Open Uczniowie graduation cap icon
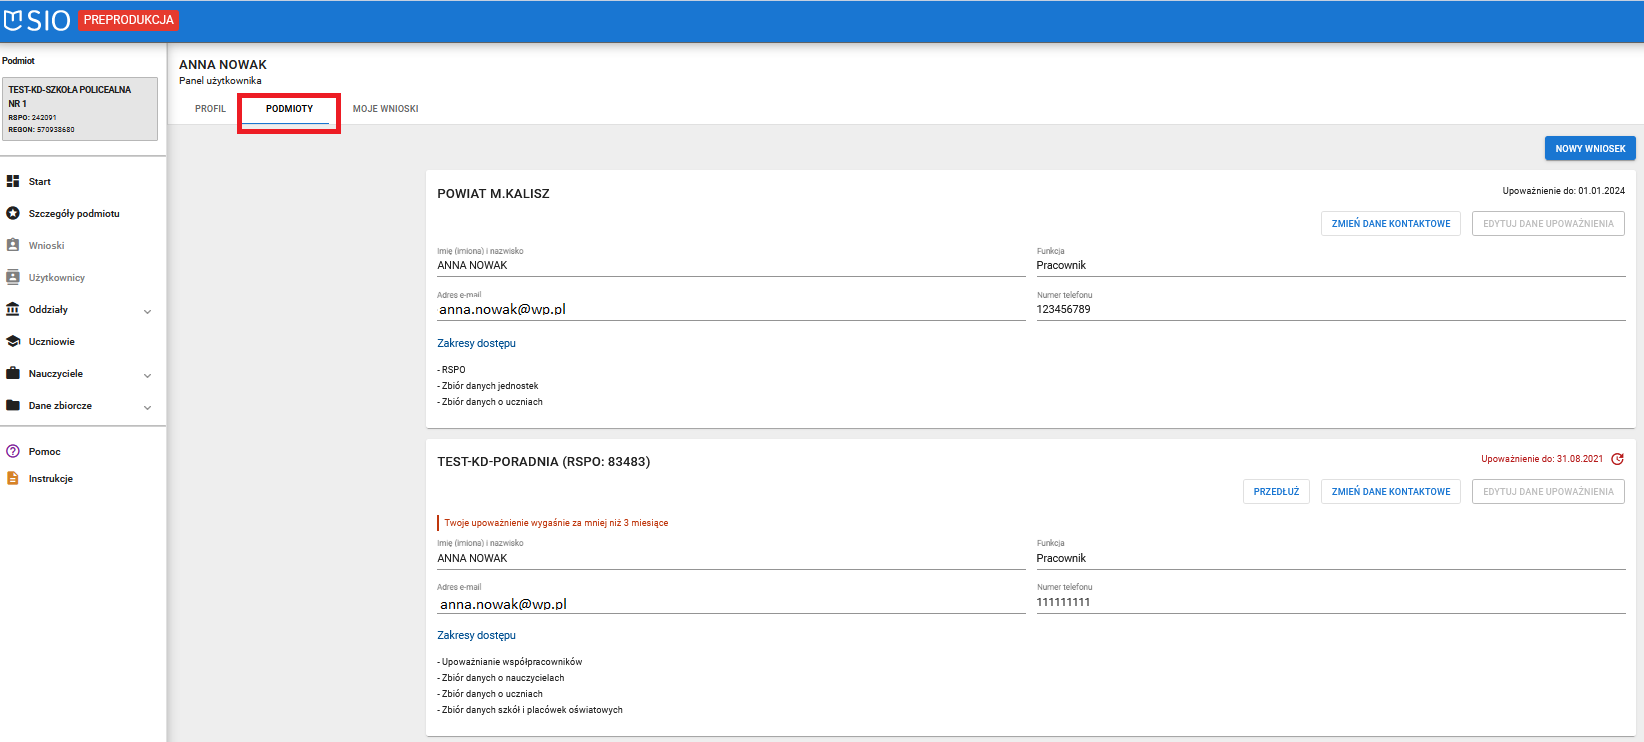1644x742 pixels. (x=13, y=342)
